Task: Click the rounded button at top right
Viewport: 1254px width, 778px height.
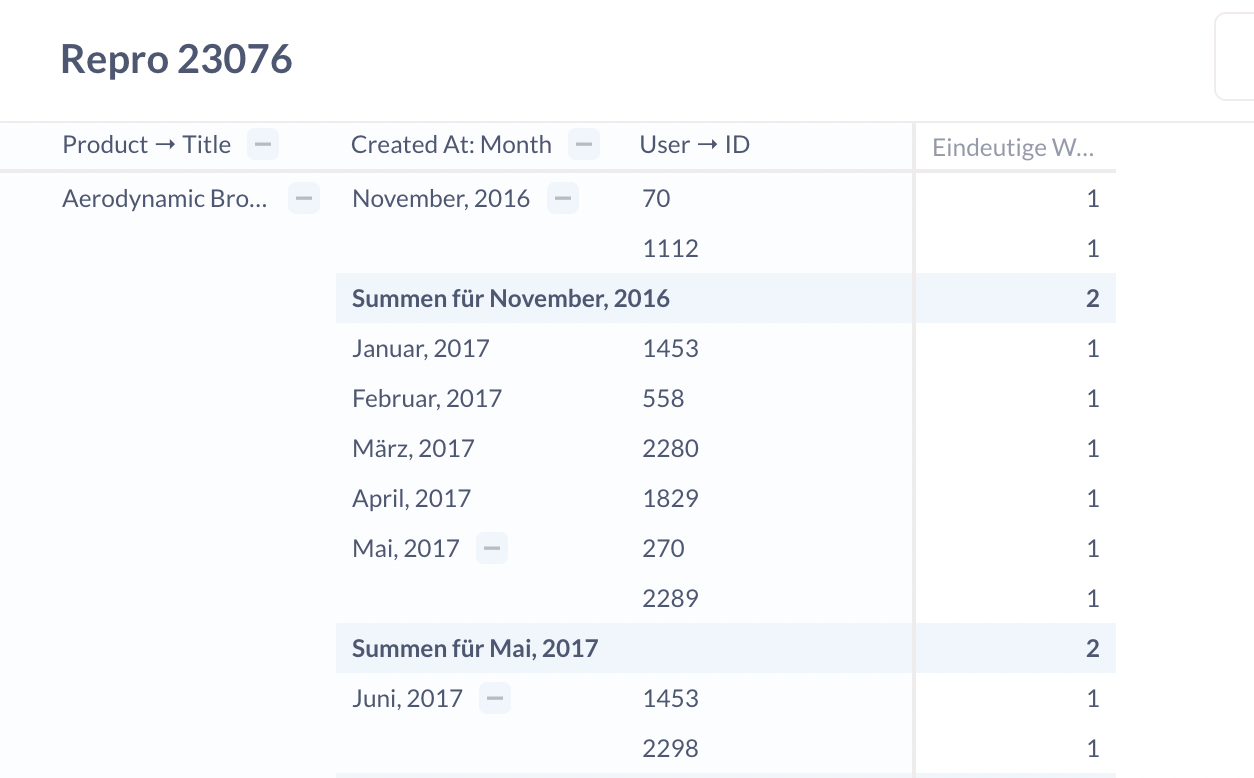Action: [x=1240, y=55]
